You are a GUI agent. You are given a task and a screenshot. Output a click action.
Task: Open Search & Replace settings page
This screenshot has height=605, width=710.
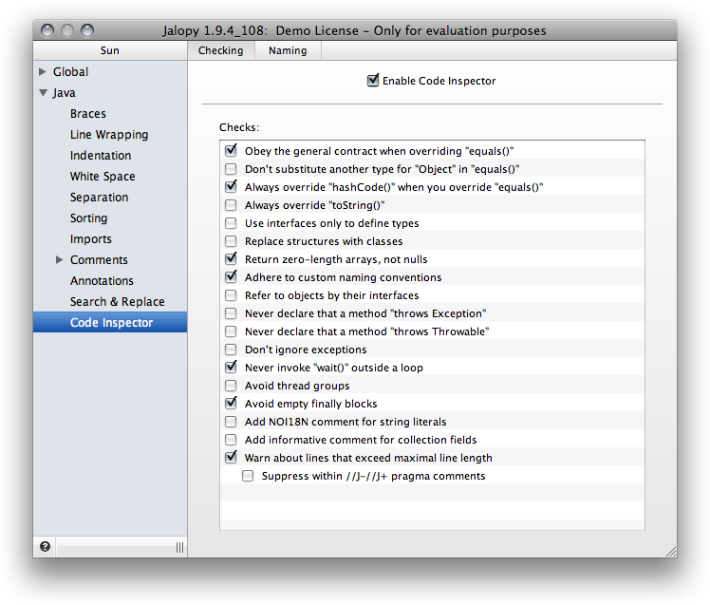117,302
